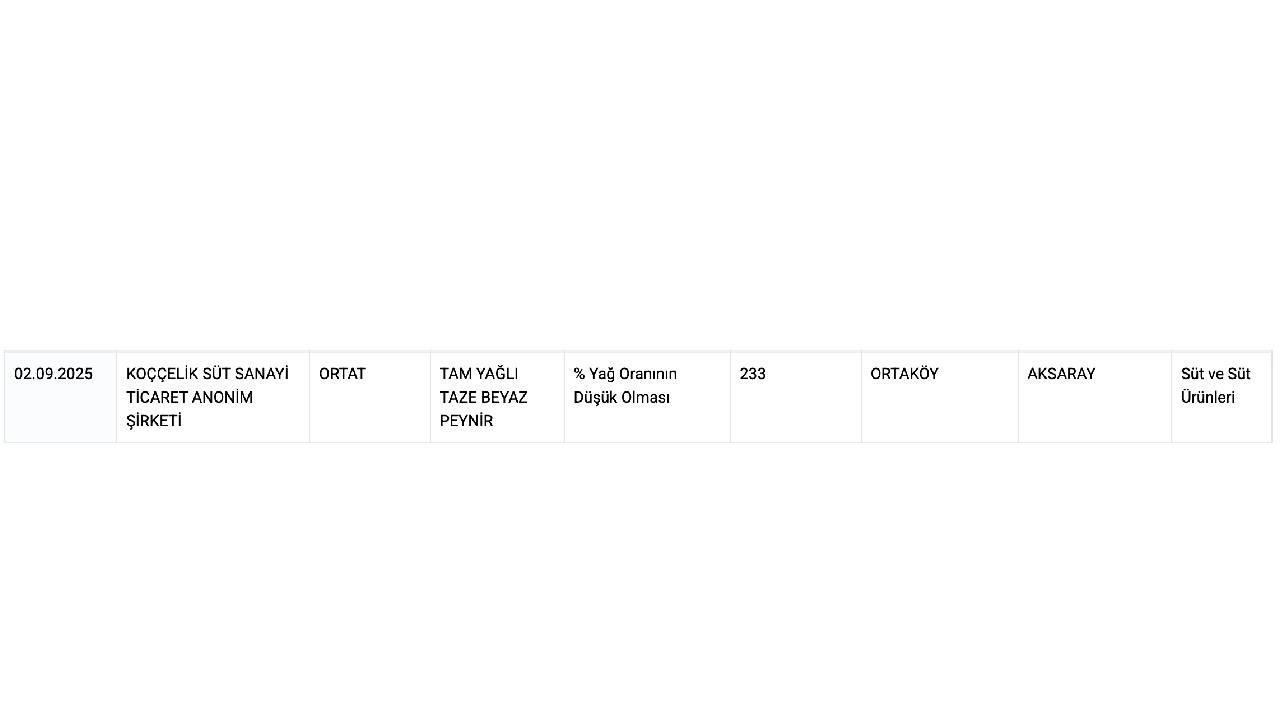Image resolution: width=1280 pixels, height=720 pixels.
Task: Click the cell containing number 233
Action: 752,374
